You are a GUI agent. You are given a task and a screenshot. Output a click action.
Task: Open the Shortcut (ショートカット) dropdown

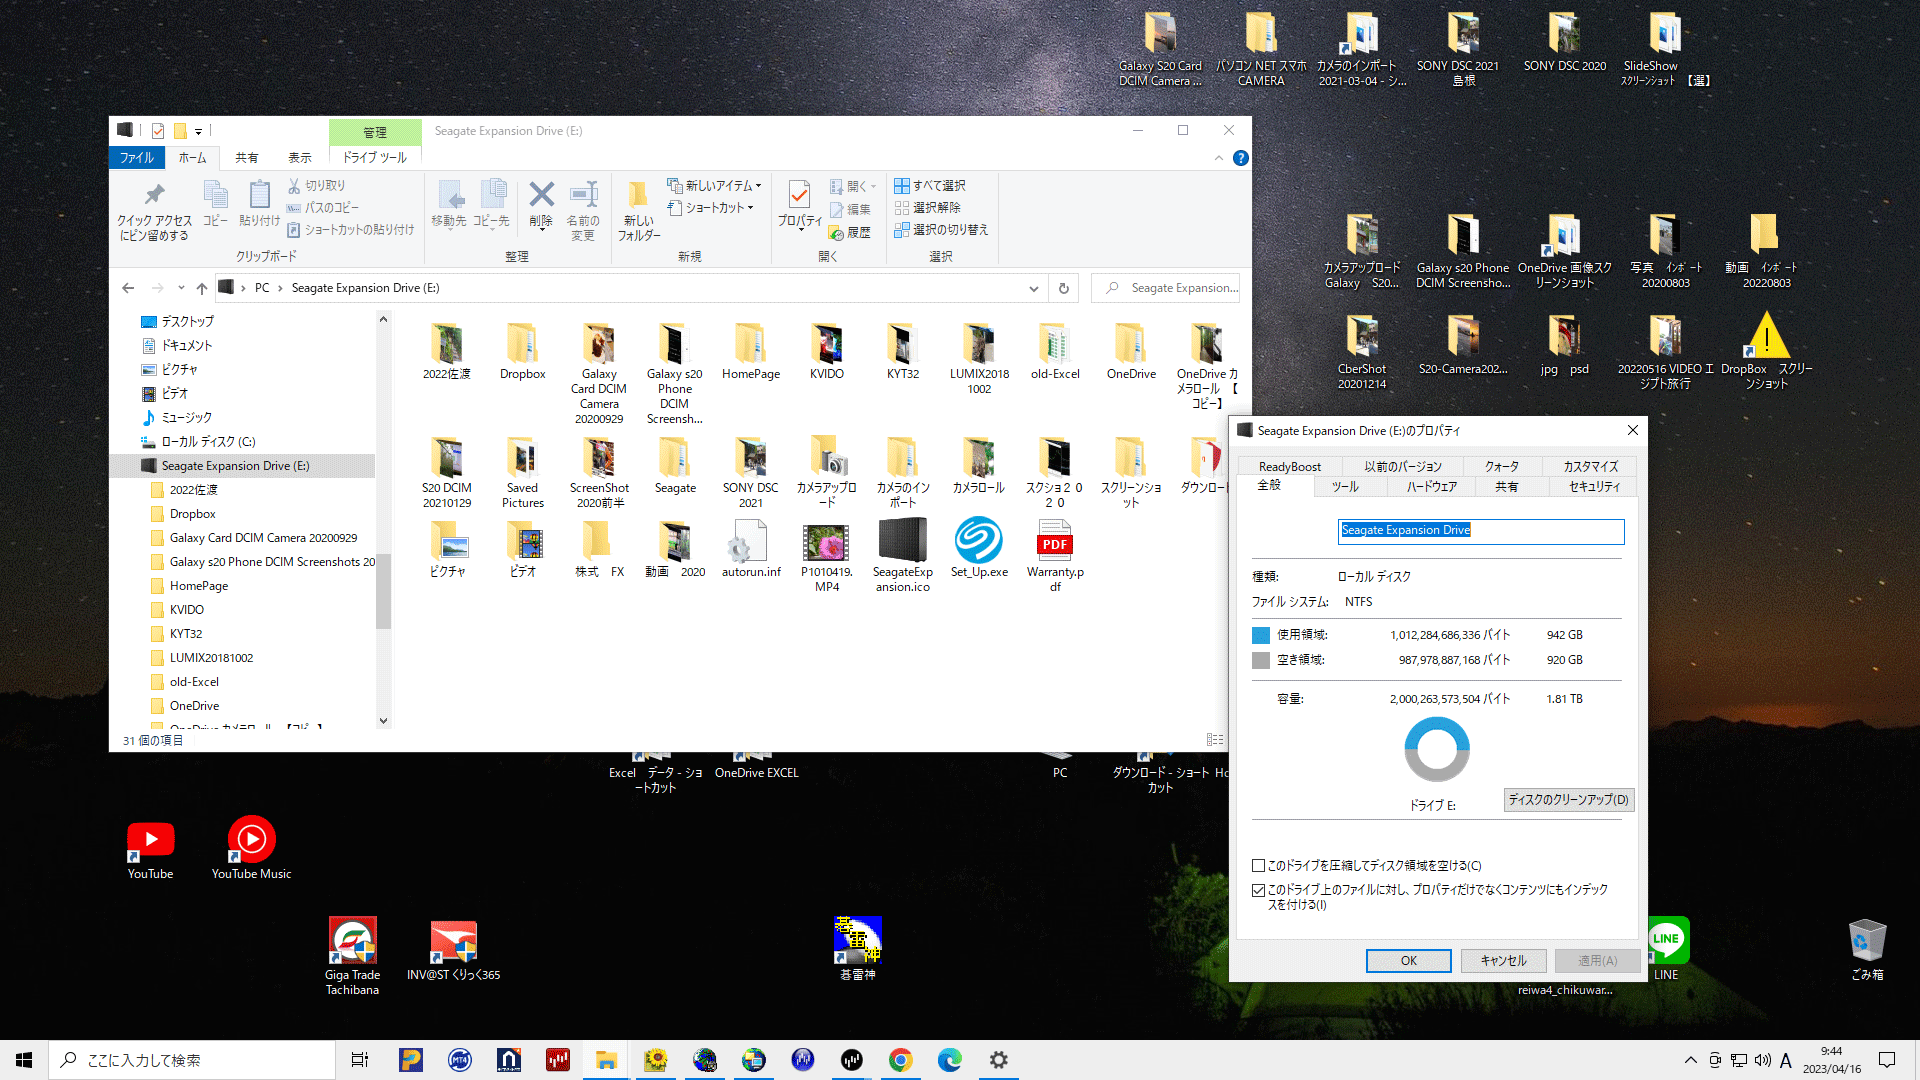(x=710, y=208)
